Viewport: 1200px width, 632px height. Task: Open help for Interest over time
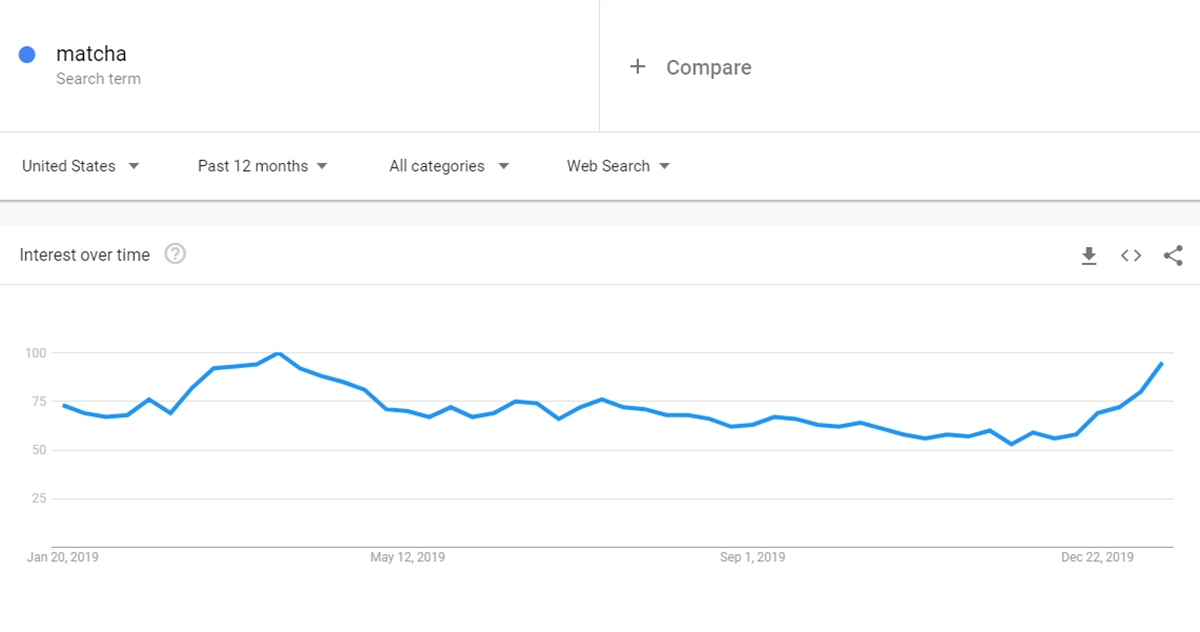pyautogui.click(x=175, y=254)
